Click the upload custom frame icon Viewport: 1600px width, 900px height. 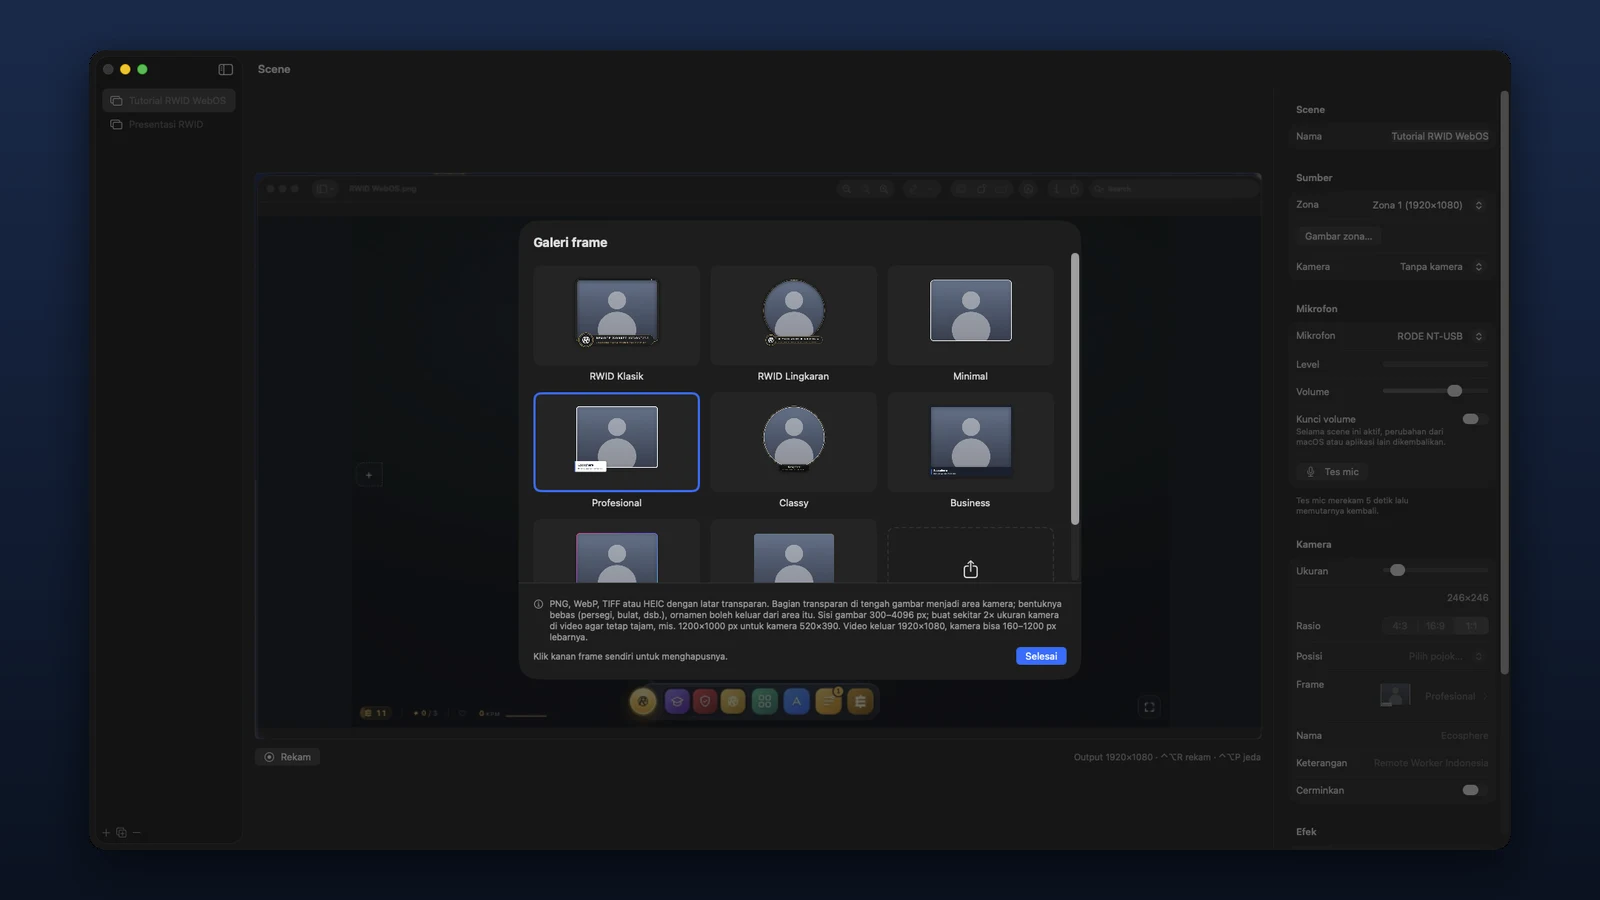click(x=970, y=569)
